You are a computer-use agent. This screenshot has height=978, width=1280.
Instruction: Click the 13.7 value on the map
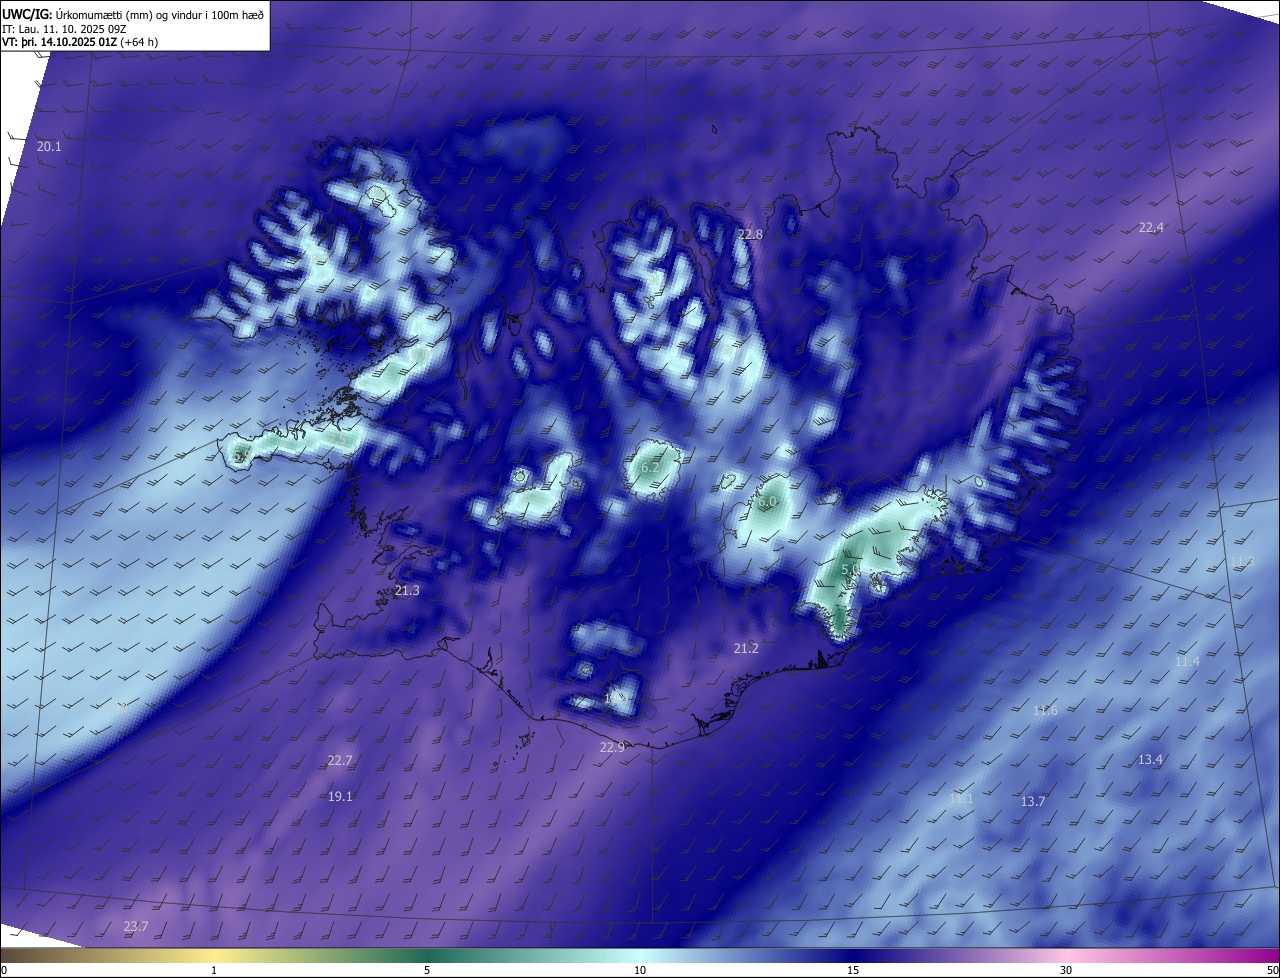click(x=1032, y=802)
